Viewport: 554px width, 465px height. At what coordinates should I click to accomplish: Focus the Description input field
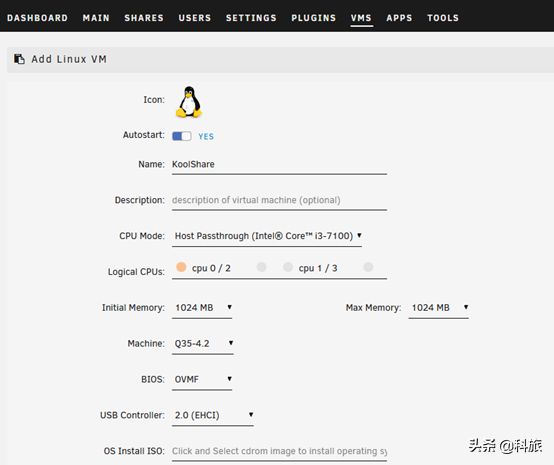279,200
